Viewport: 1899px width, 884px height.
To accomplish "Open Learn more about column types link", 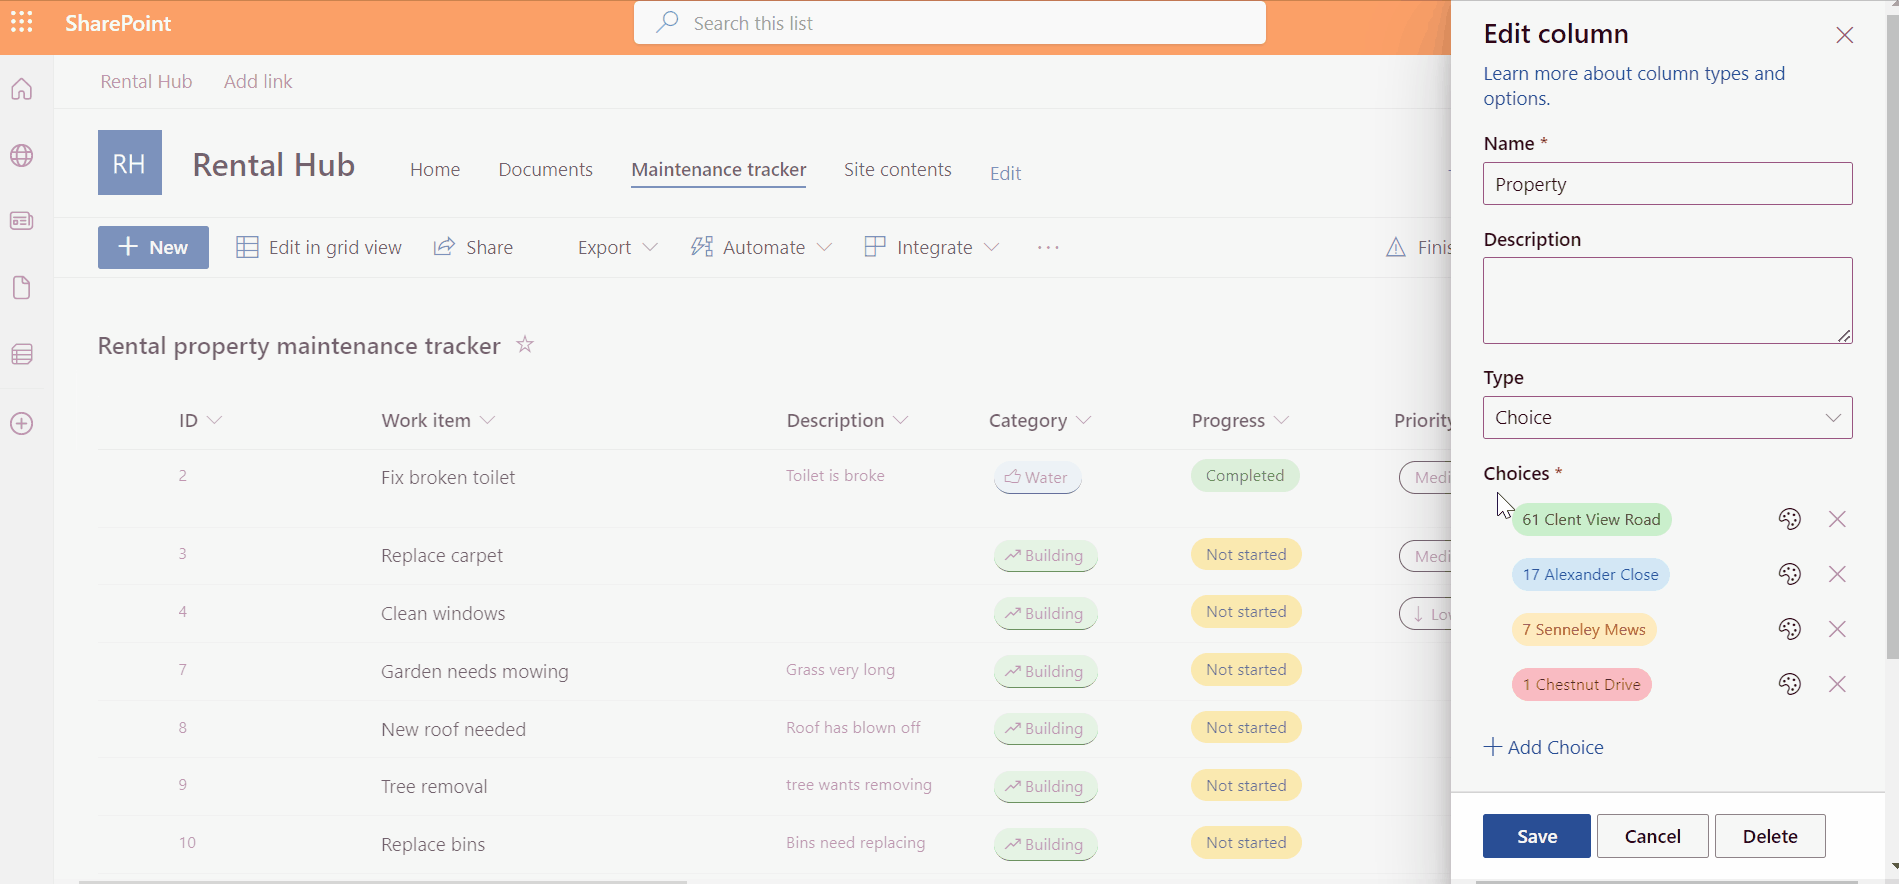I will [1634, 86].
